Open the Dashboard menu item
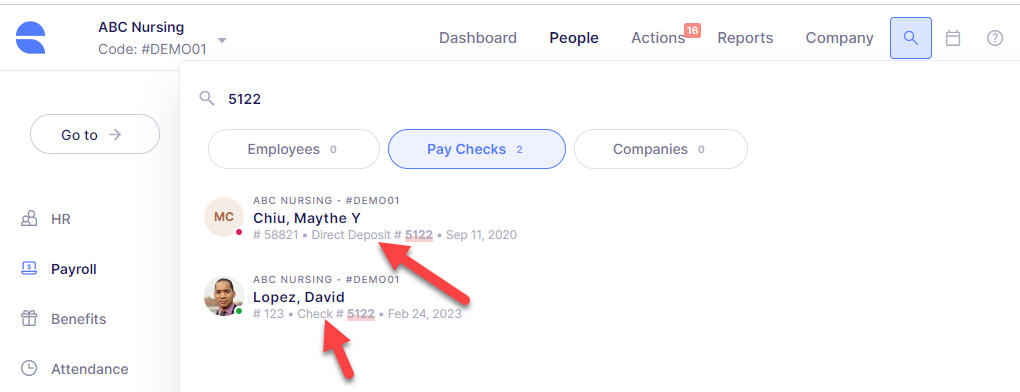 click(478, 38)
